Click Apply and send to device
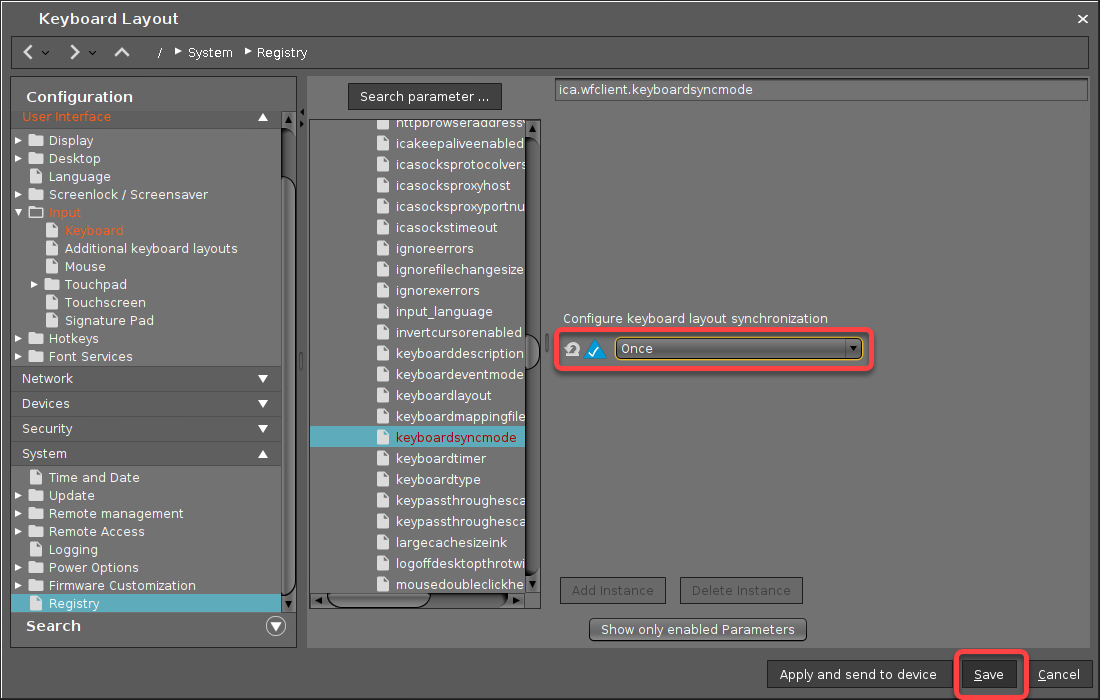The width and height of the screenshot is (1100, 700). [x=858, y=674]
